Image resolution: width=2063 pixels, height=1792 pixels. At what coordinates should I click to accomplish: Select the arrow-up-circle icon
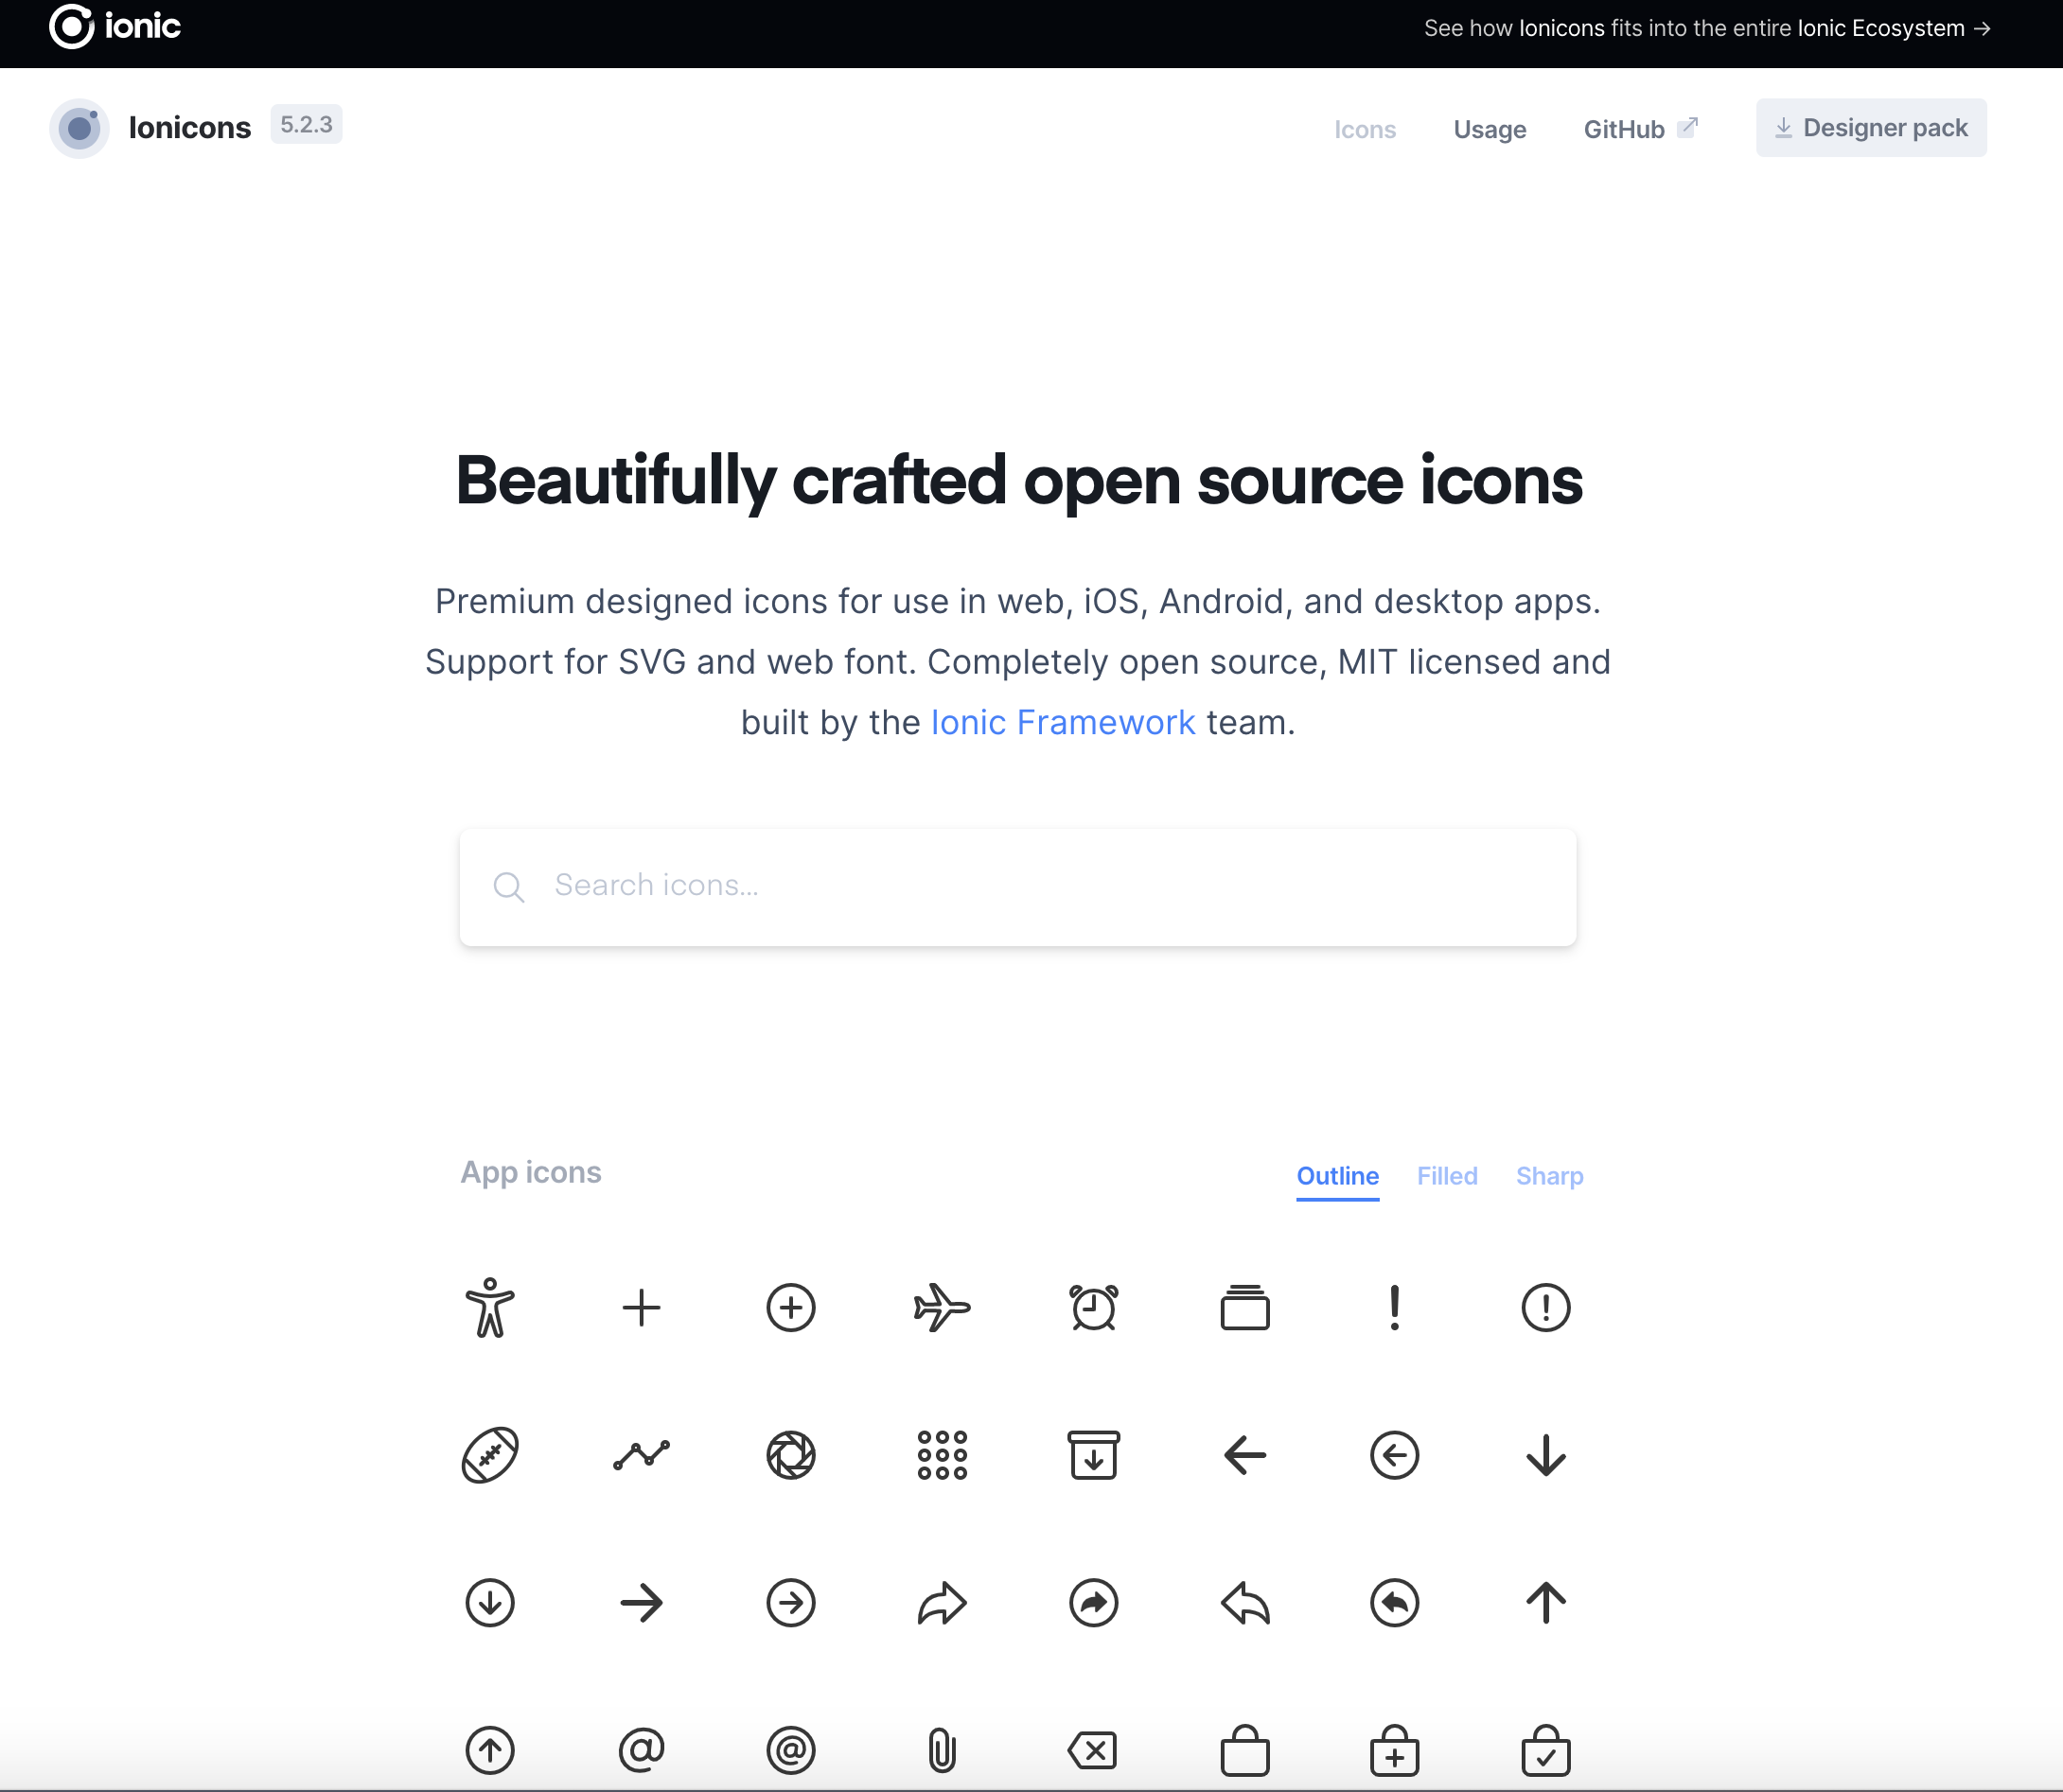tap(490, 1750)
